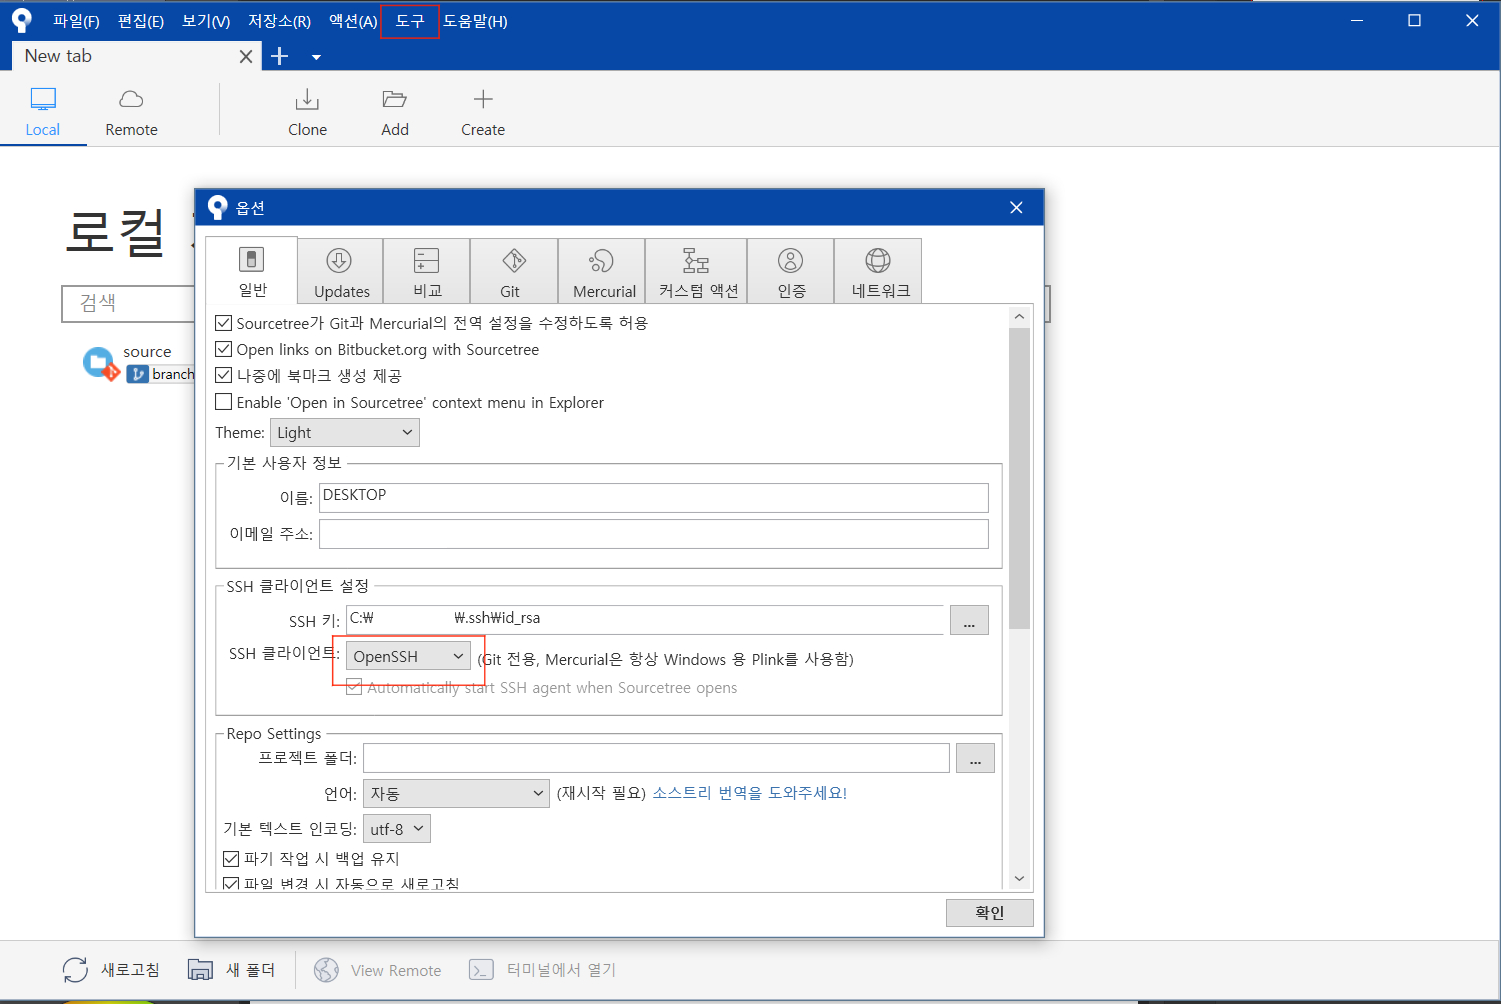Click the View Remote globe icon

pos(326,970)
